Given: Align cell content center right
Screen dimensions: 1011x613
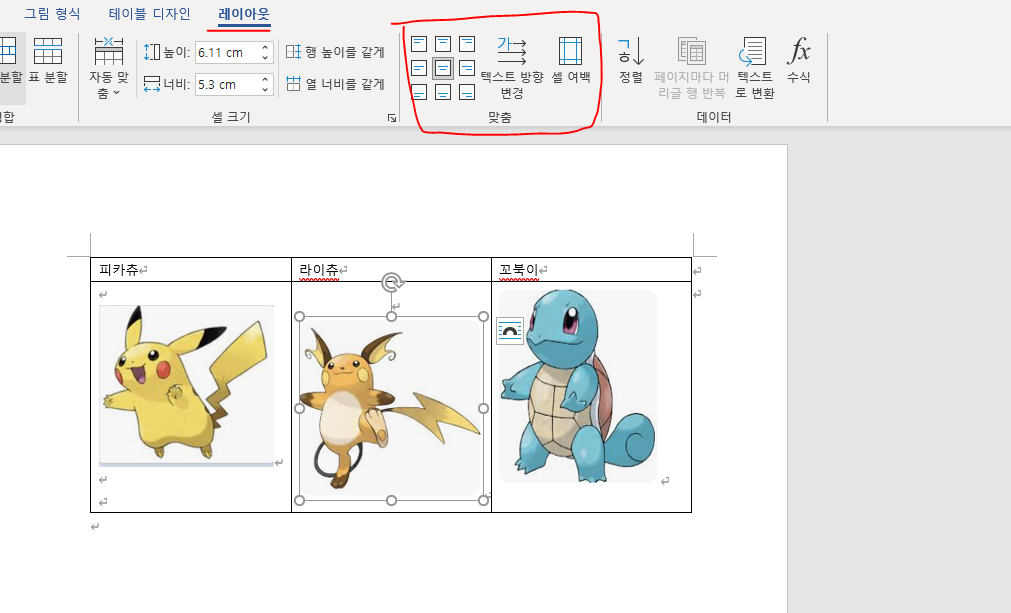Looking at the screenshot, I should (467, 68).
